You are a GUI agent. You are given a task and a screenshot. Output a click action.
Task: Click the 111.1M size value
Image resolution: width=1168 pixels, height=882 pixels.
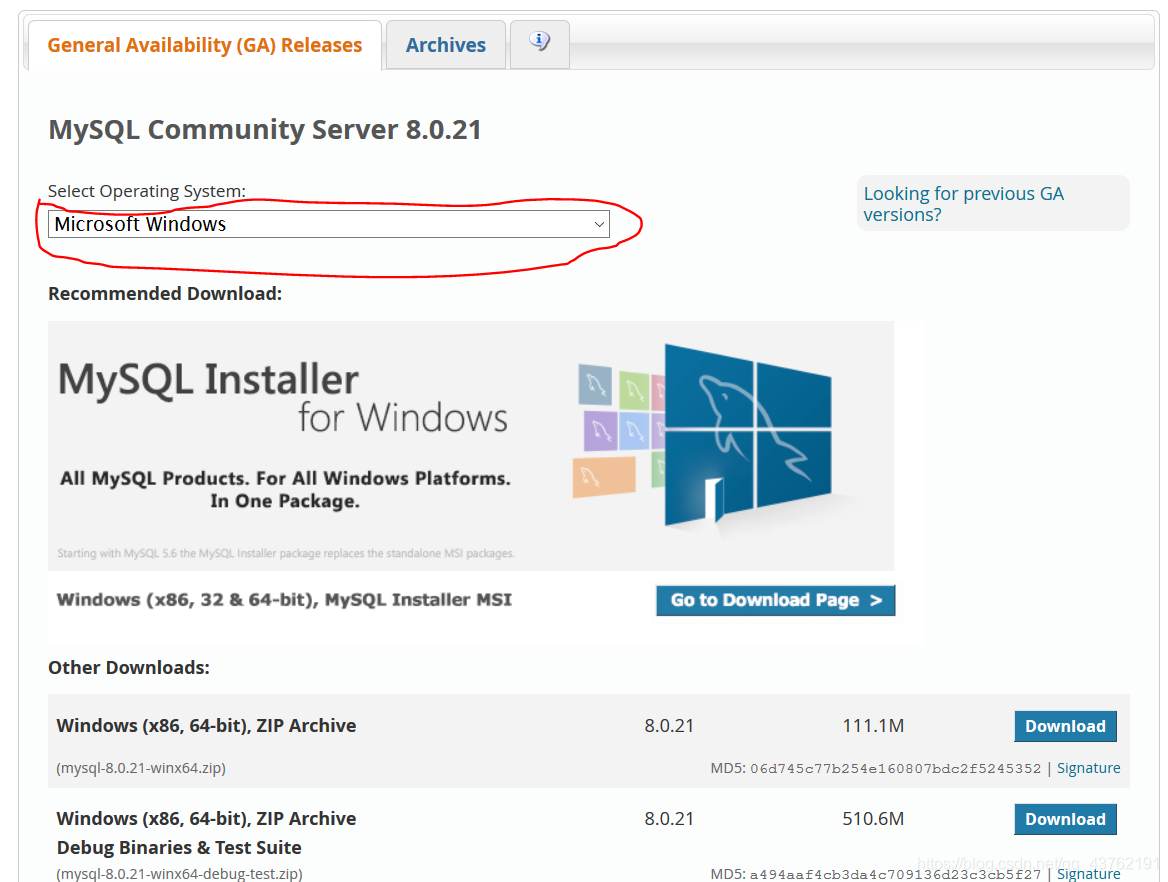tap(873, 726)
